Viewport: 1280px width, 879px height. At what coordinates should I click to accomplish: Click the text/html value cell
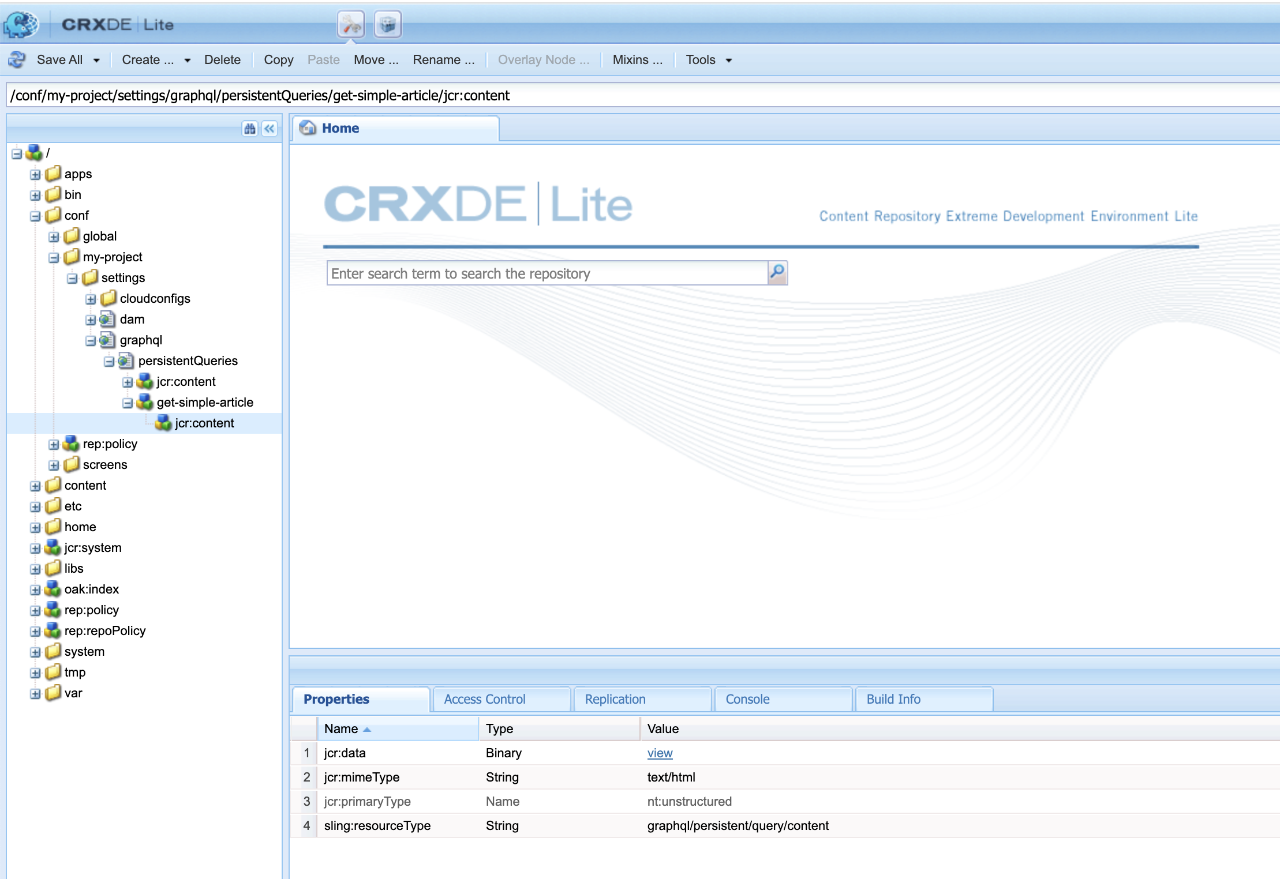click(x=671, y=777)
